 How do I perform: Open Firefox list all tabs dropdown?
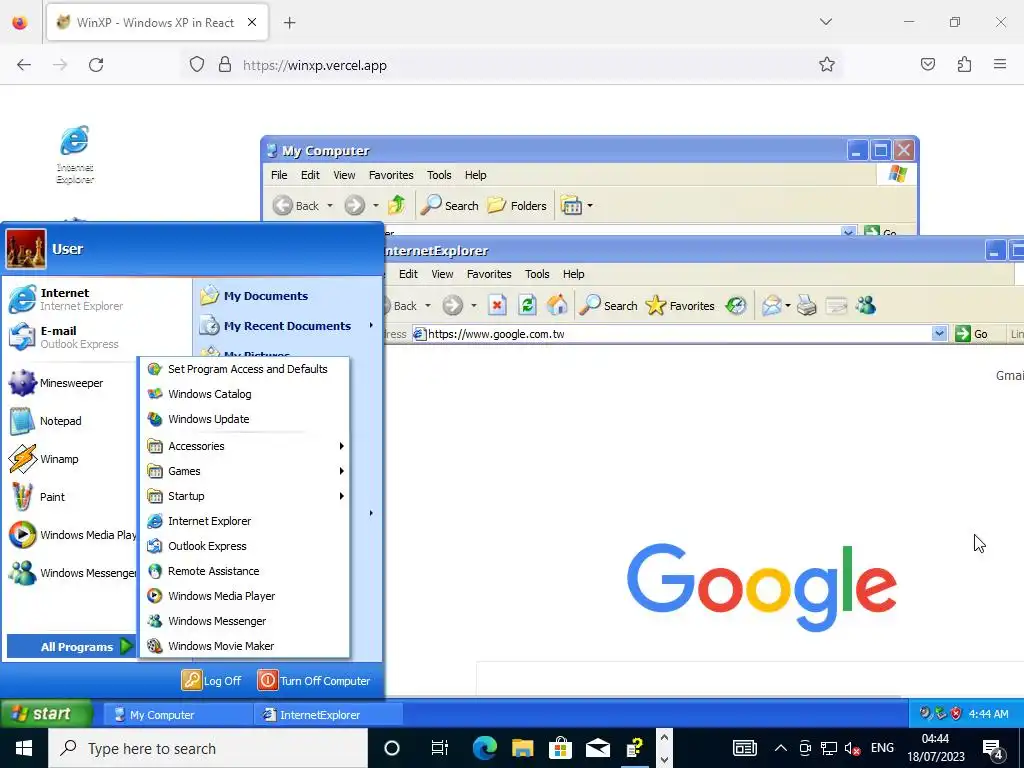pos(825,22)
